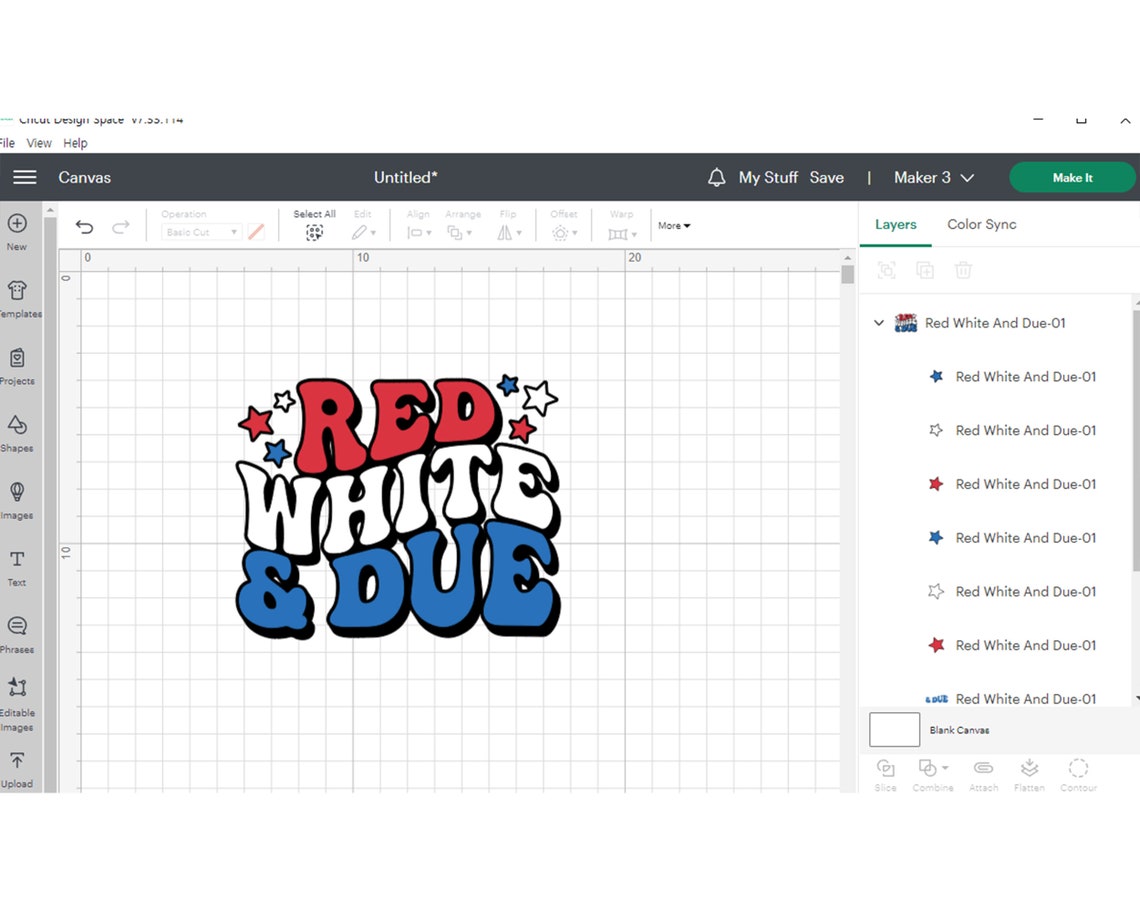Collapse the Red White And Due-01 group

click(879, 323)
